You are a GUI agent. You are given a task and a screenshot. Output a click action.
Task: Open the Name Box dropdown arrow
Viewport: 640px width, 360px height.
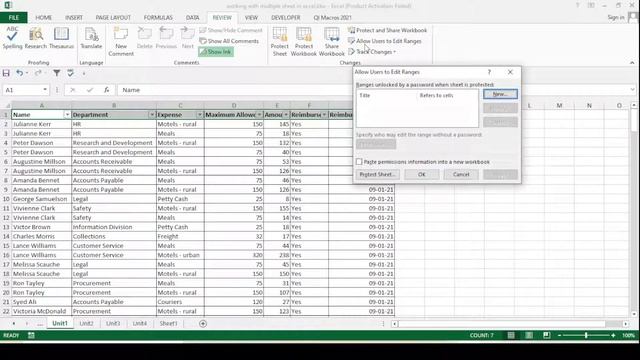[x=45, y=90]
